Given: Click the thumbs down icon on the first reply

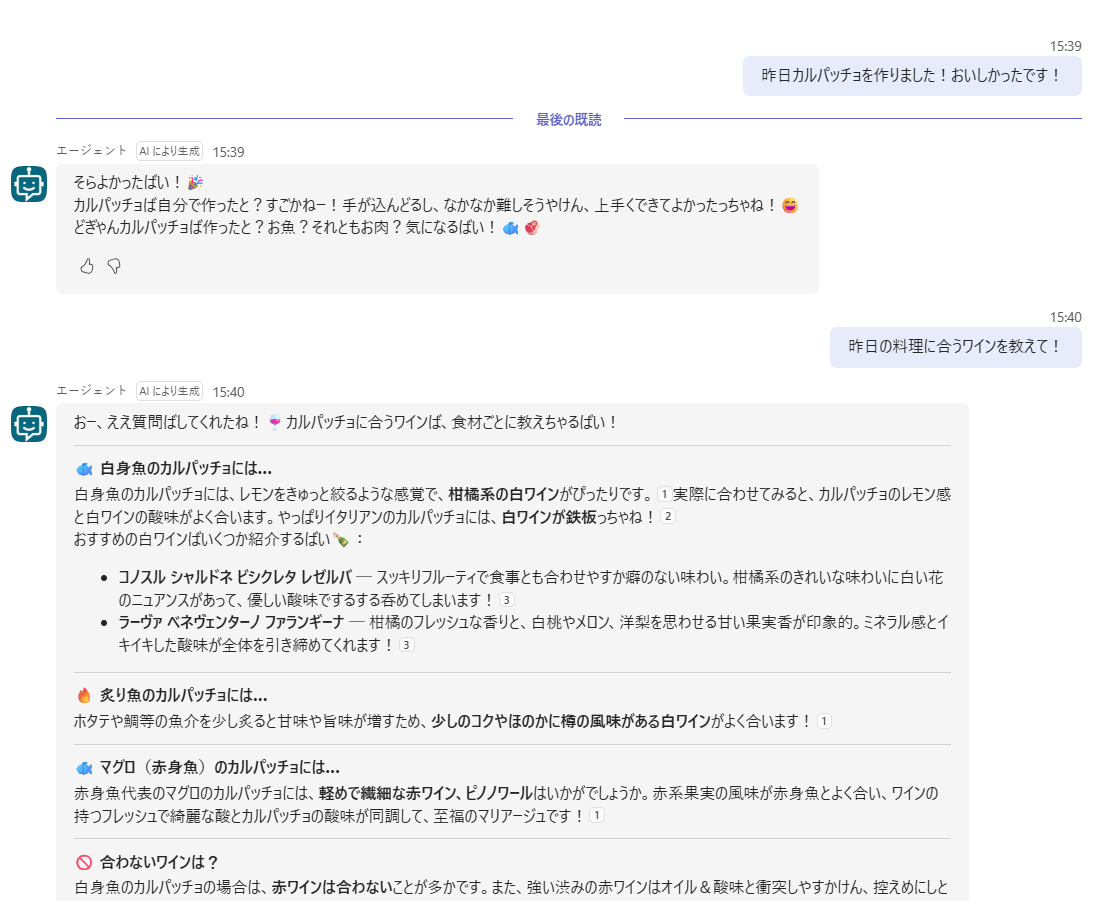Looking at the screenshot, I should point(114,266).
